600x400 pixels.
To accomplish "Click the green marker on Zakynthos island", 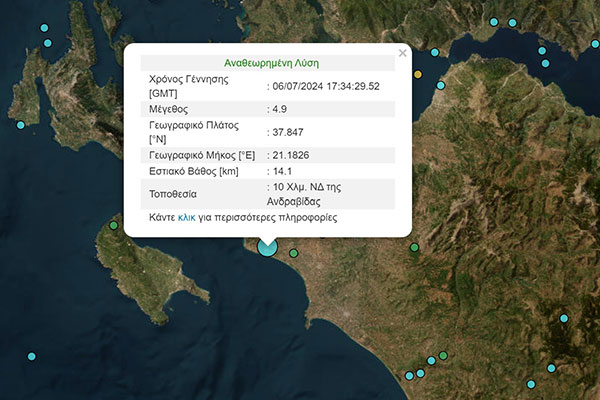I will 113,225.
